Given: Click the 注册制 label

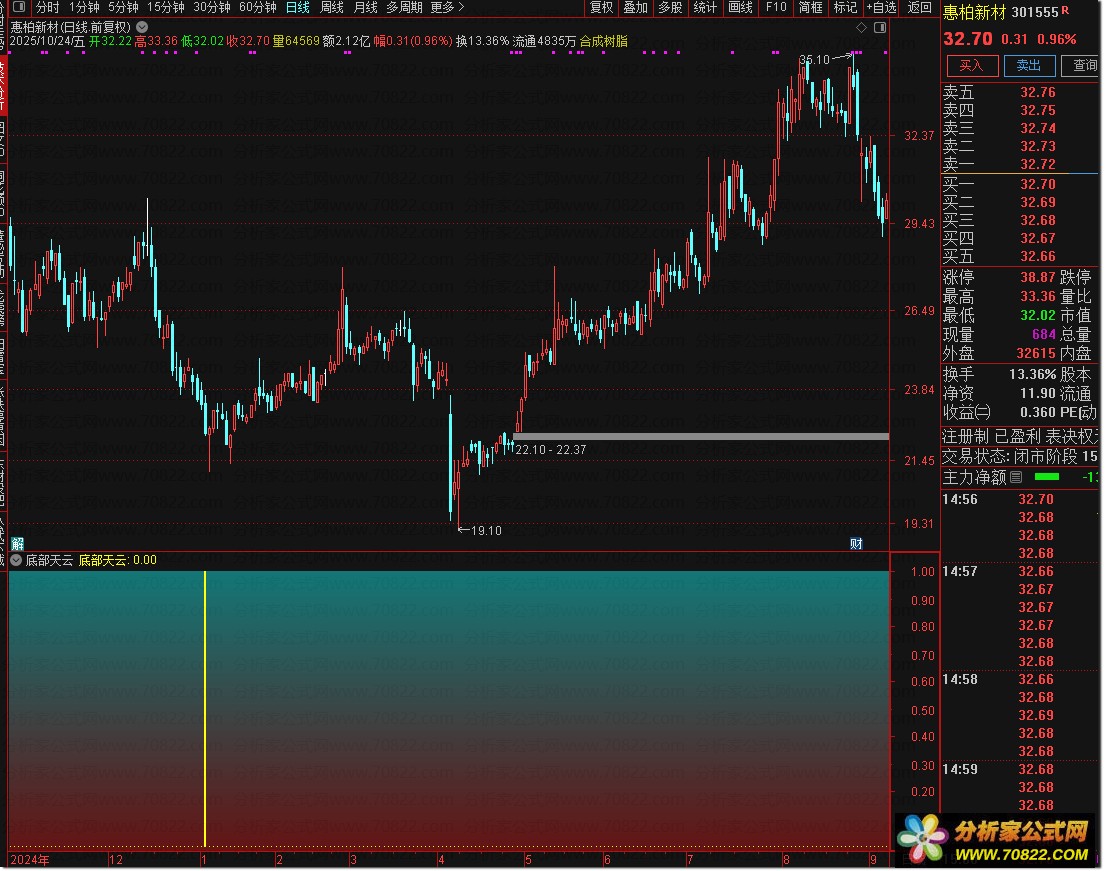Looking at the screenshot, I should [x=965, y=436].
